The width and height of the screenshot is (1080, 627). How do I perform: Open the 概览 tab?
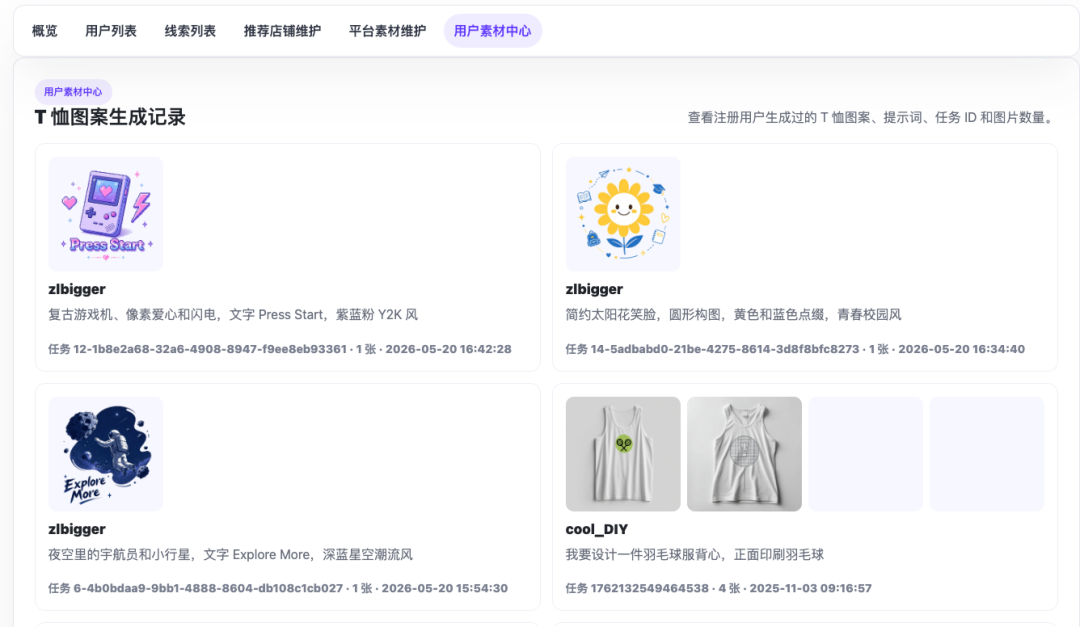click(x=45, y=31)
